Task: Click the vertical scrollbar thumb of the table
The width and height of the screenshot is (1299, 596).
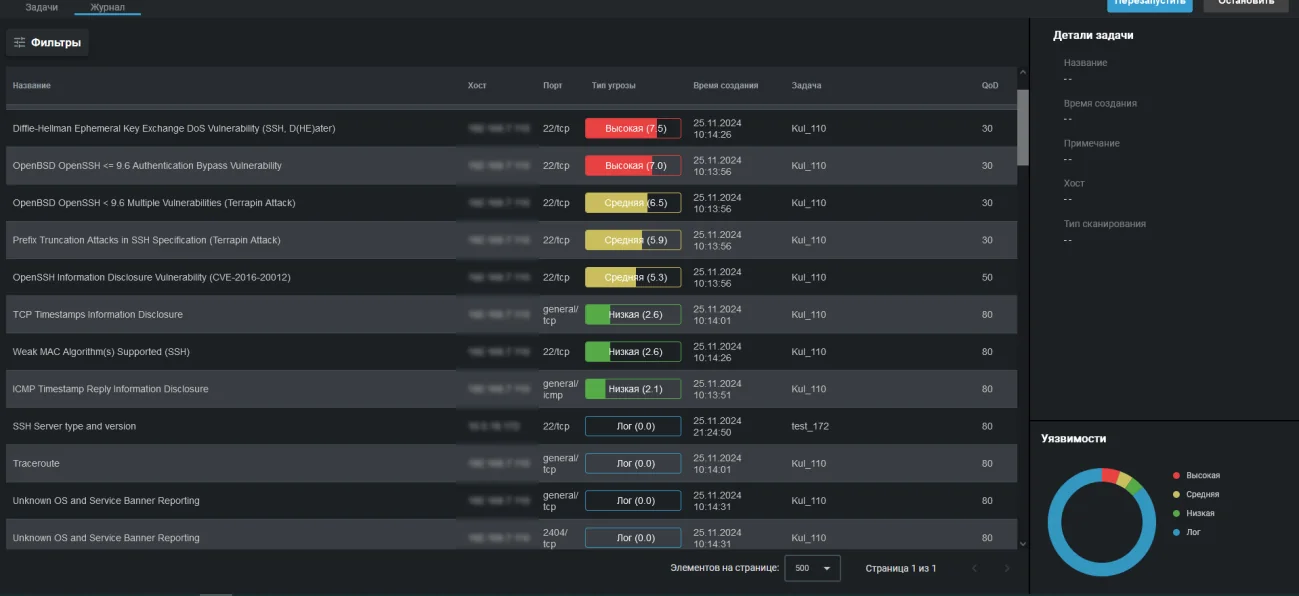Action: coord(1022,127)
